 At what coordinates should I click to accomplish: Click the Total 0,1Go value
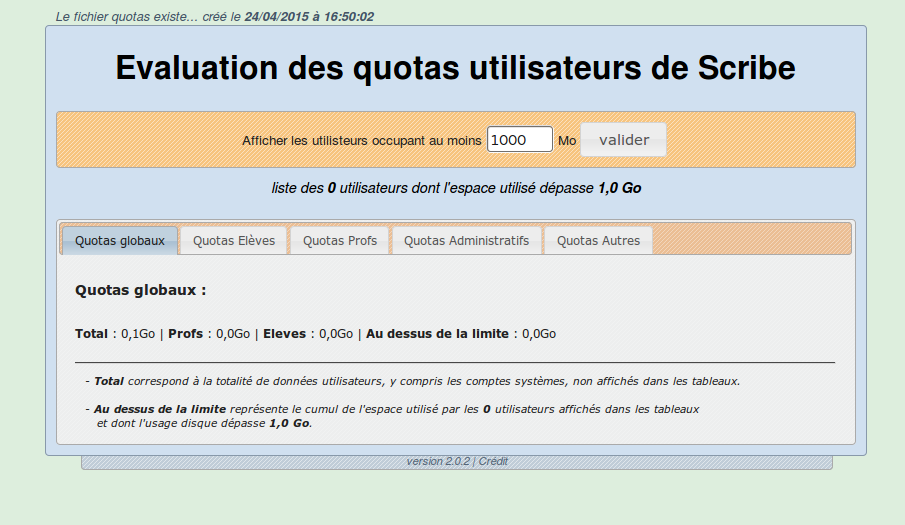click(x=115, y=334)
